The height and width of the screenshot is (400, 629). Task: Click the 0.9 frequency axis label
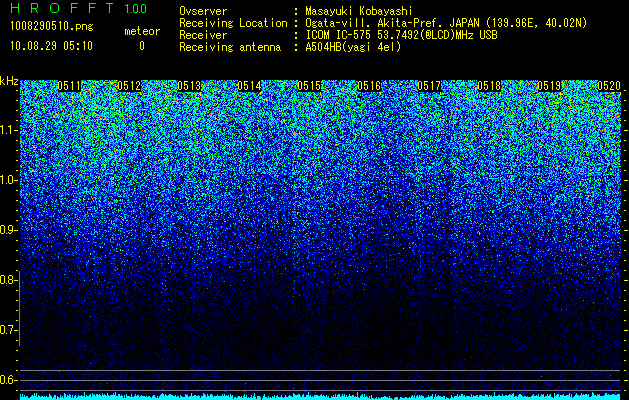(x=8, y=230)
